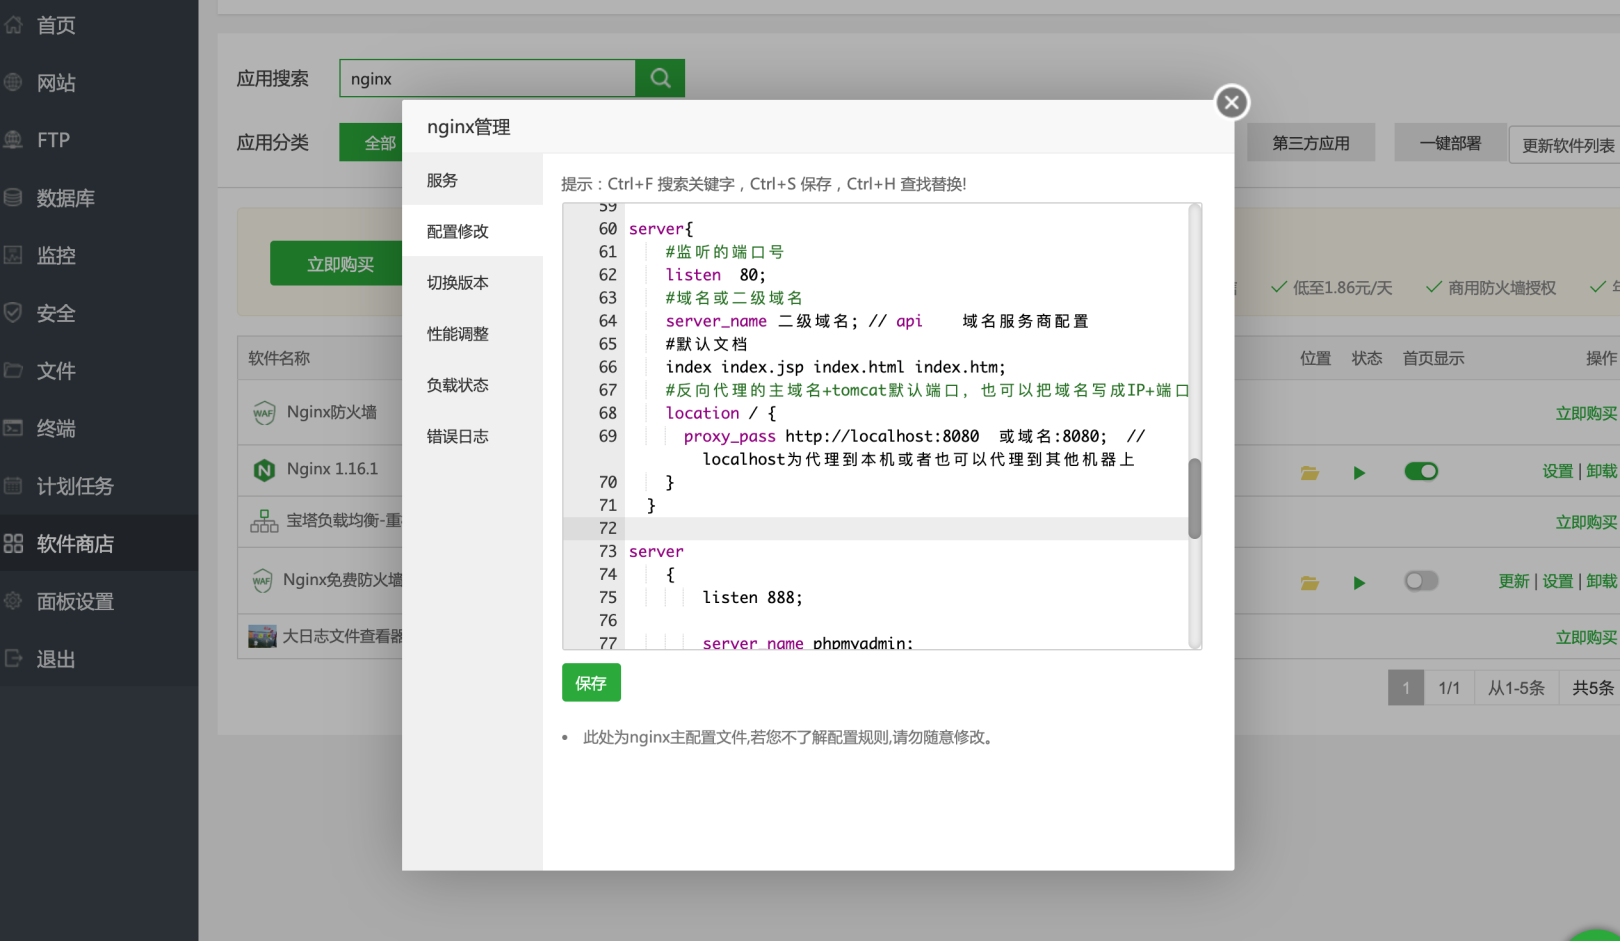Click 立即购买 link in 宝塔负载均衡 row
Screen dimensions: 1620x941
pos(1586,522)
